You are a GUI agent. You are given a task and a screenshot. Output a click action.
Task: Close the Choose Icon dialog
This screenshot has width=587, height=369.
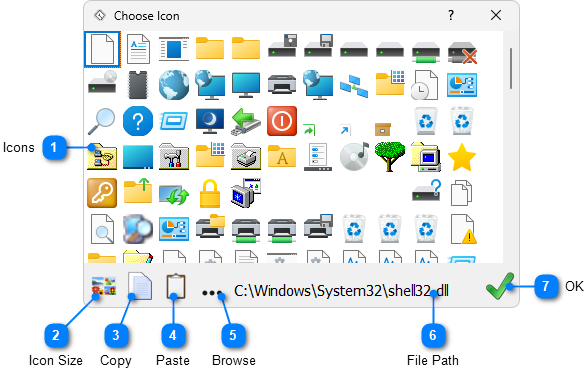click(496, 15)
